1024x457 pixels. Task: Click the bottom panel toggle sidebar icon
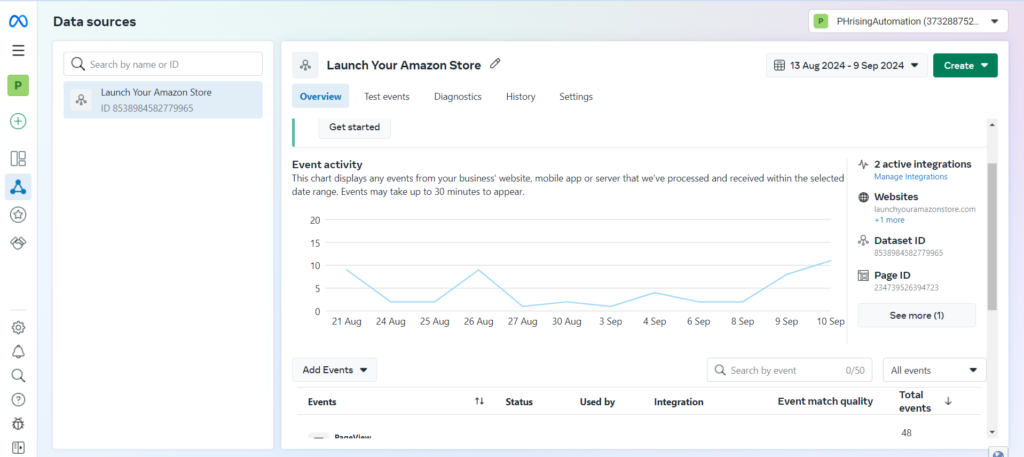[18, 448]
